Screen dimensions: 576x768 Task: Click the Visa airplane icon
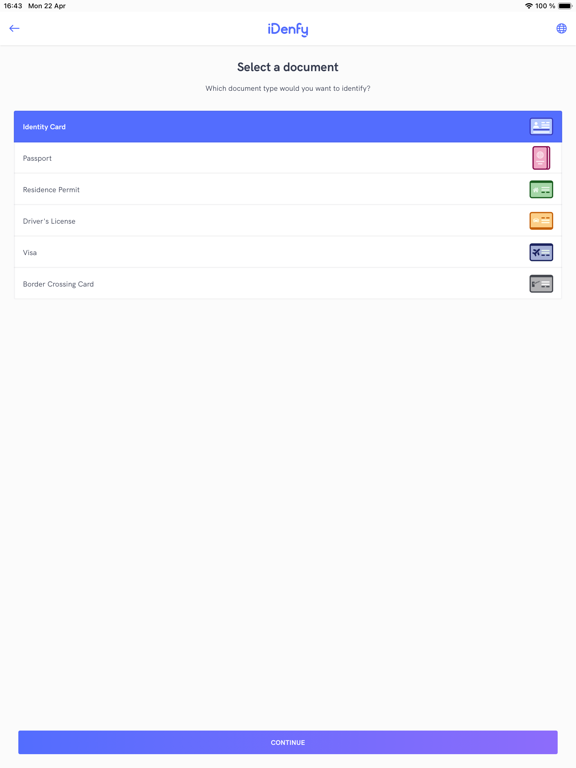tap(541, 252)
